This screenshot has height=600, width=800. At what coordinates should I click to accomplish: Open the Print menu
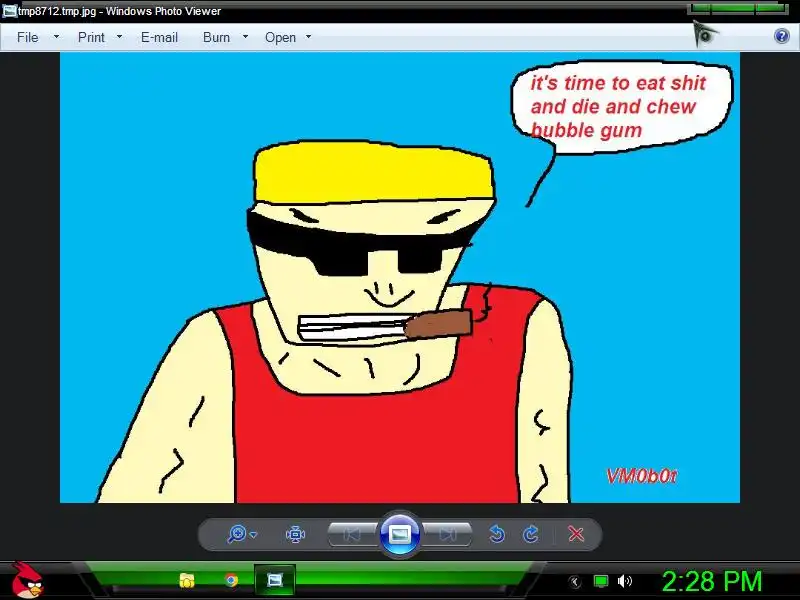click(x=91, y=37)
